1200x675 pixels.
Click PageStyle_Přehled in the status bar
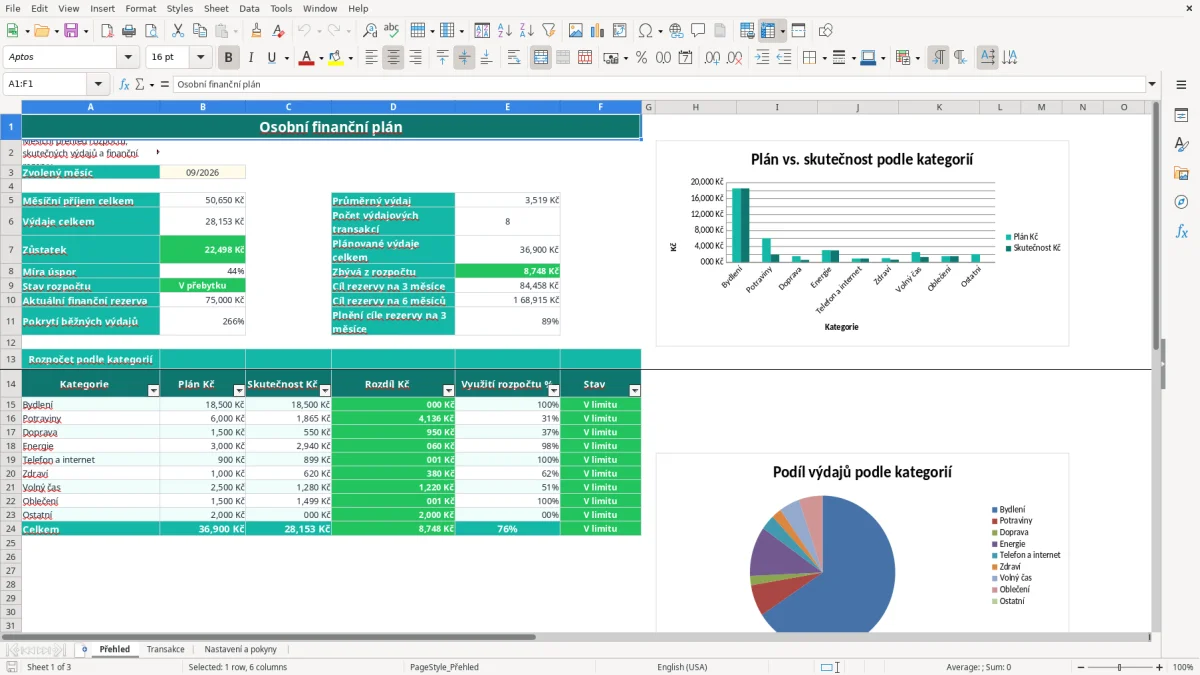[x=444, y=667]
